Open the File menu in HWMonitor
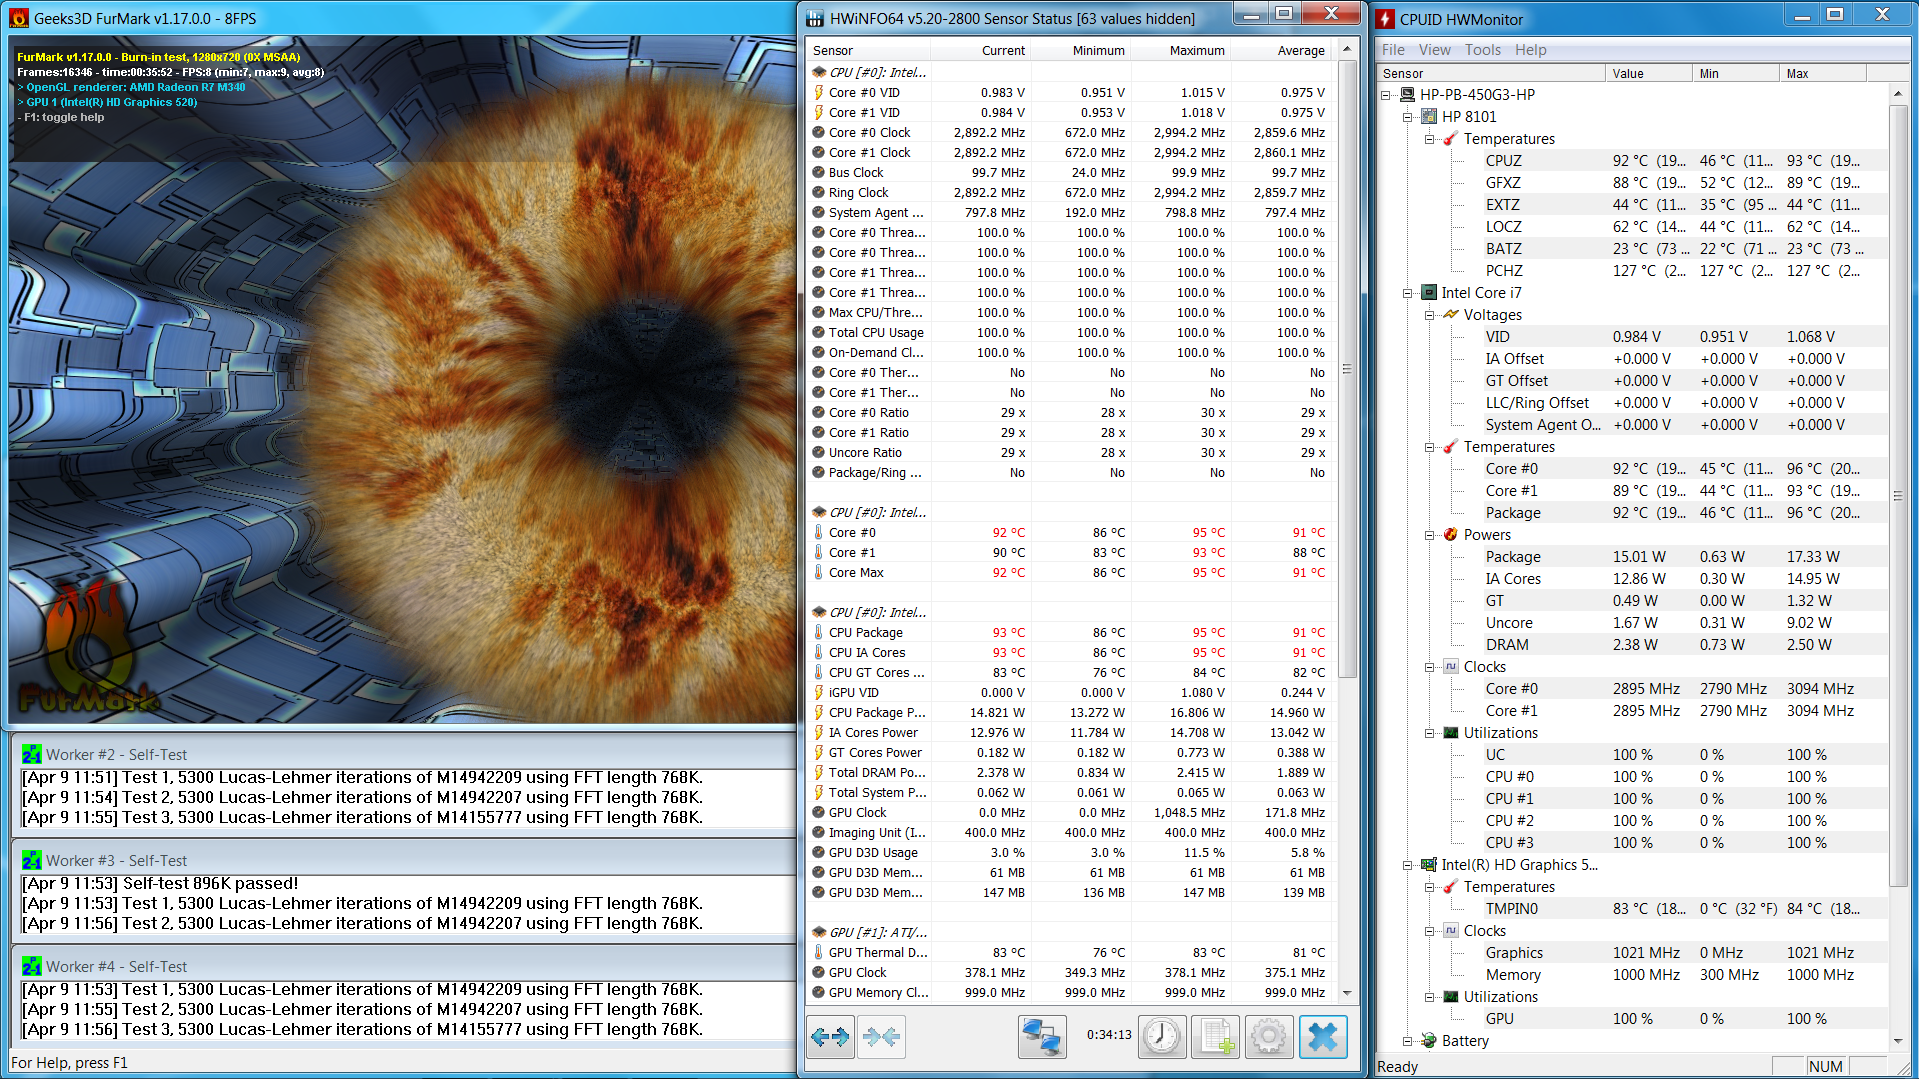The image size is (1919, 1079). (1393, 50)
